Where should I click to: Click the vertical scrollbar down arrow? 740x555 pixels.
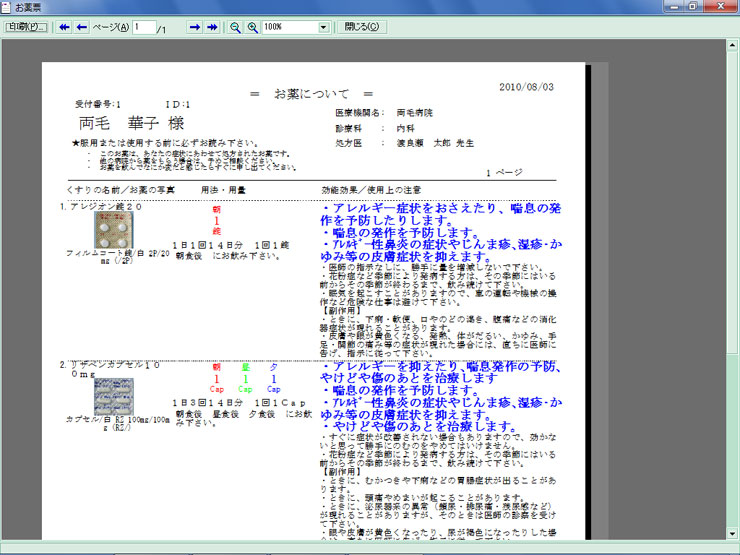(x=732, y=533)
